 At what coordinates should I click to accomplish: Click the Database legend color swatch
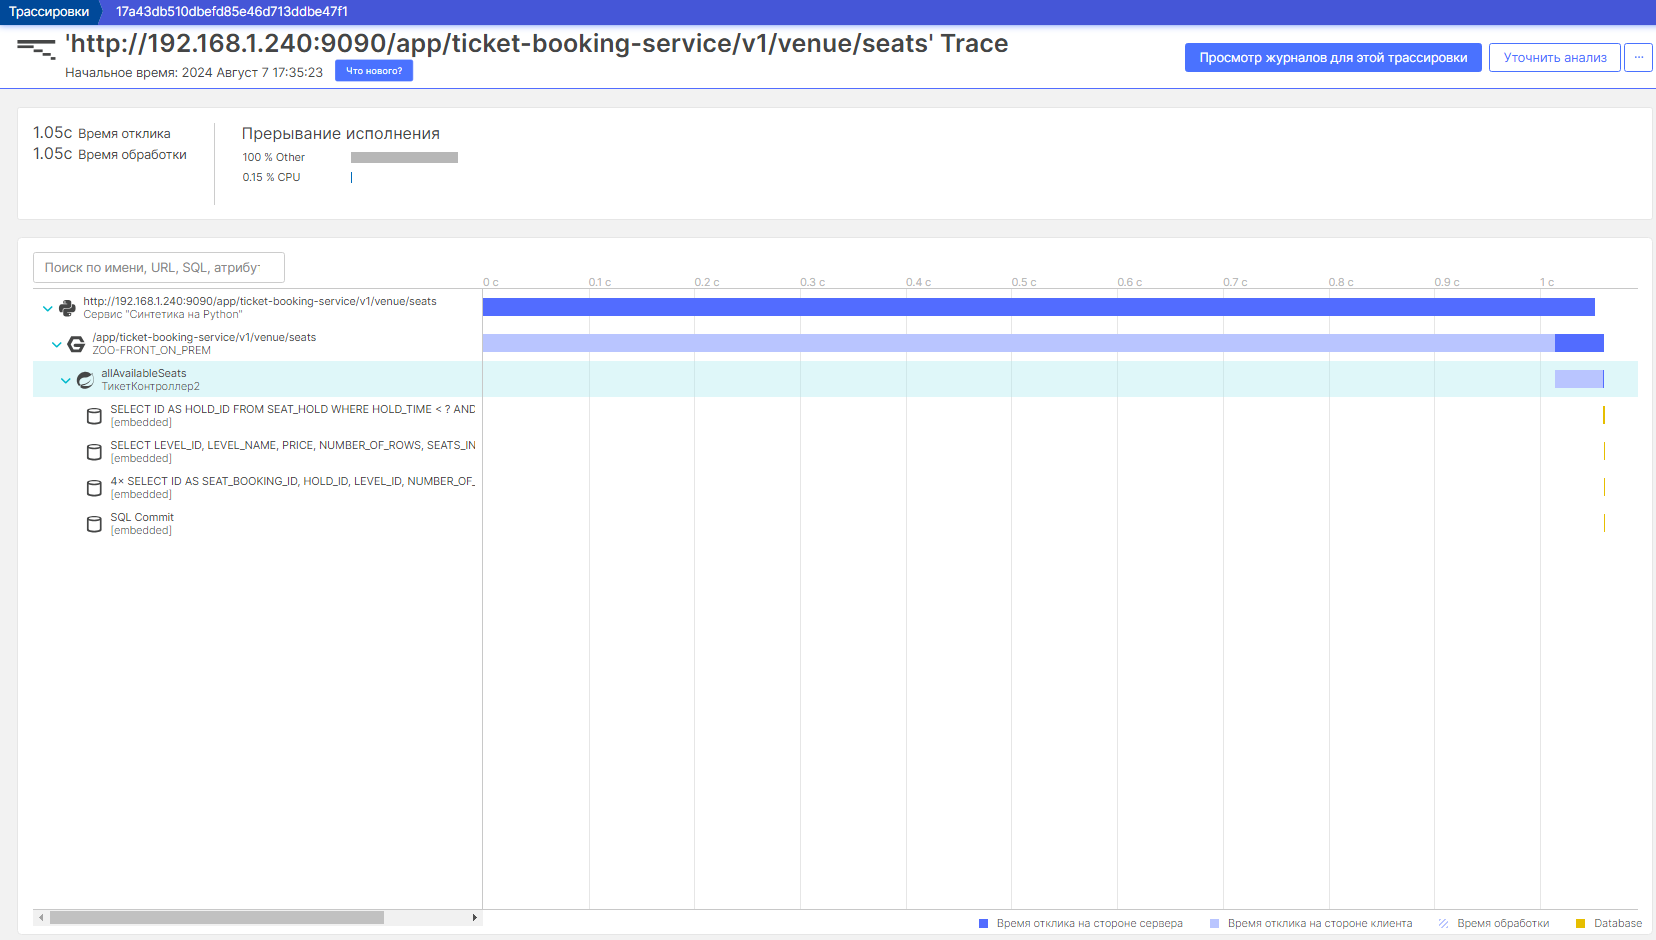coord(1580,924)
